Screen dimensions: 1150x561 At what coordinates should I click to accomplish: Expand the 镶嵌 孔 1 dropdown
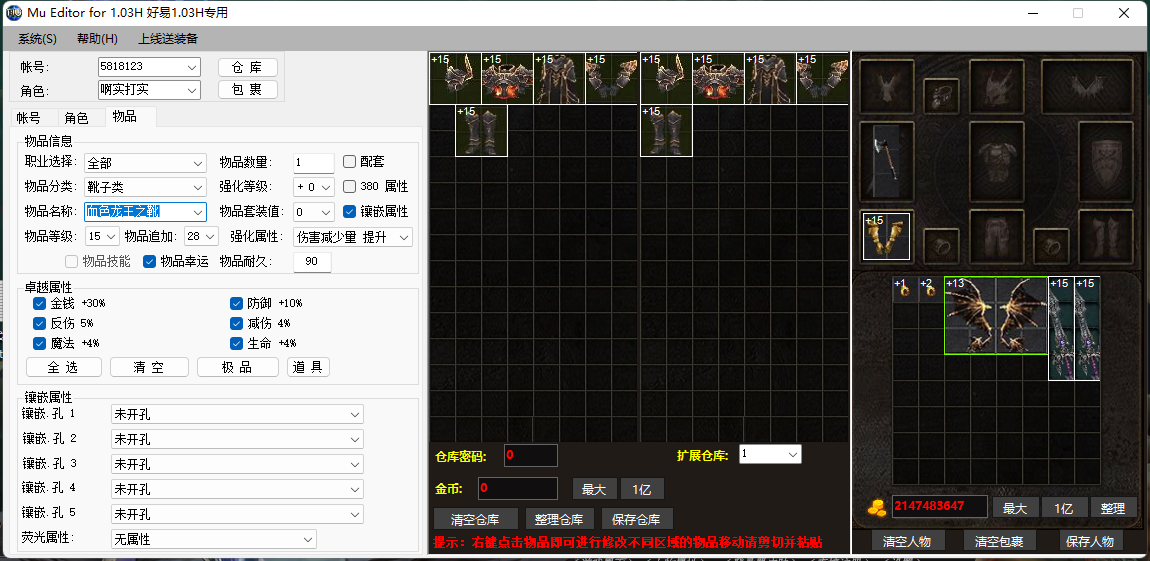pos(237,414)
